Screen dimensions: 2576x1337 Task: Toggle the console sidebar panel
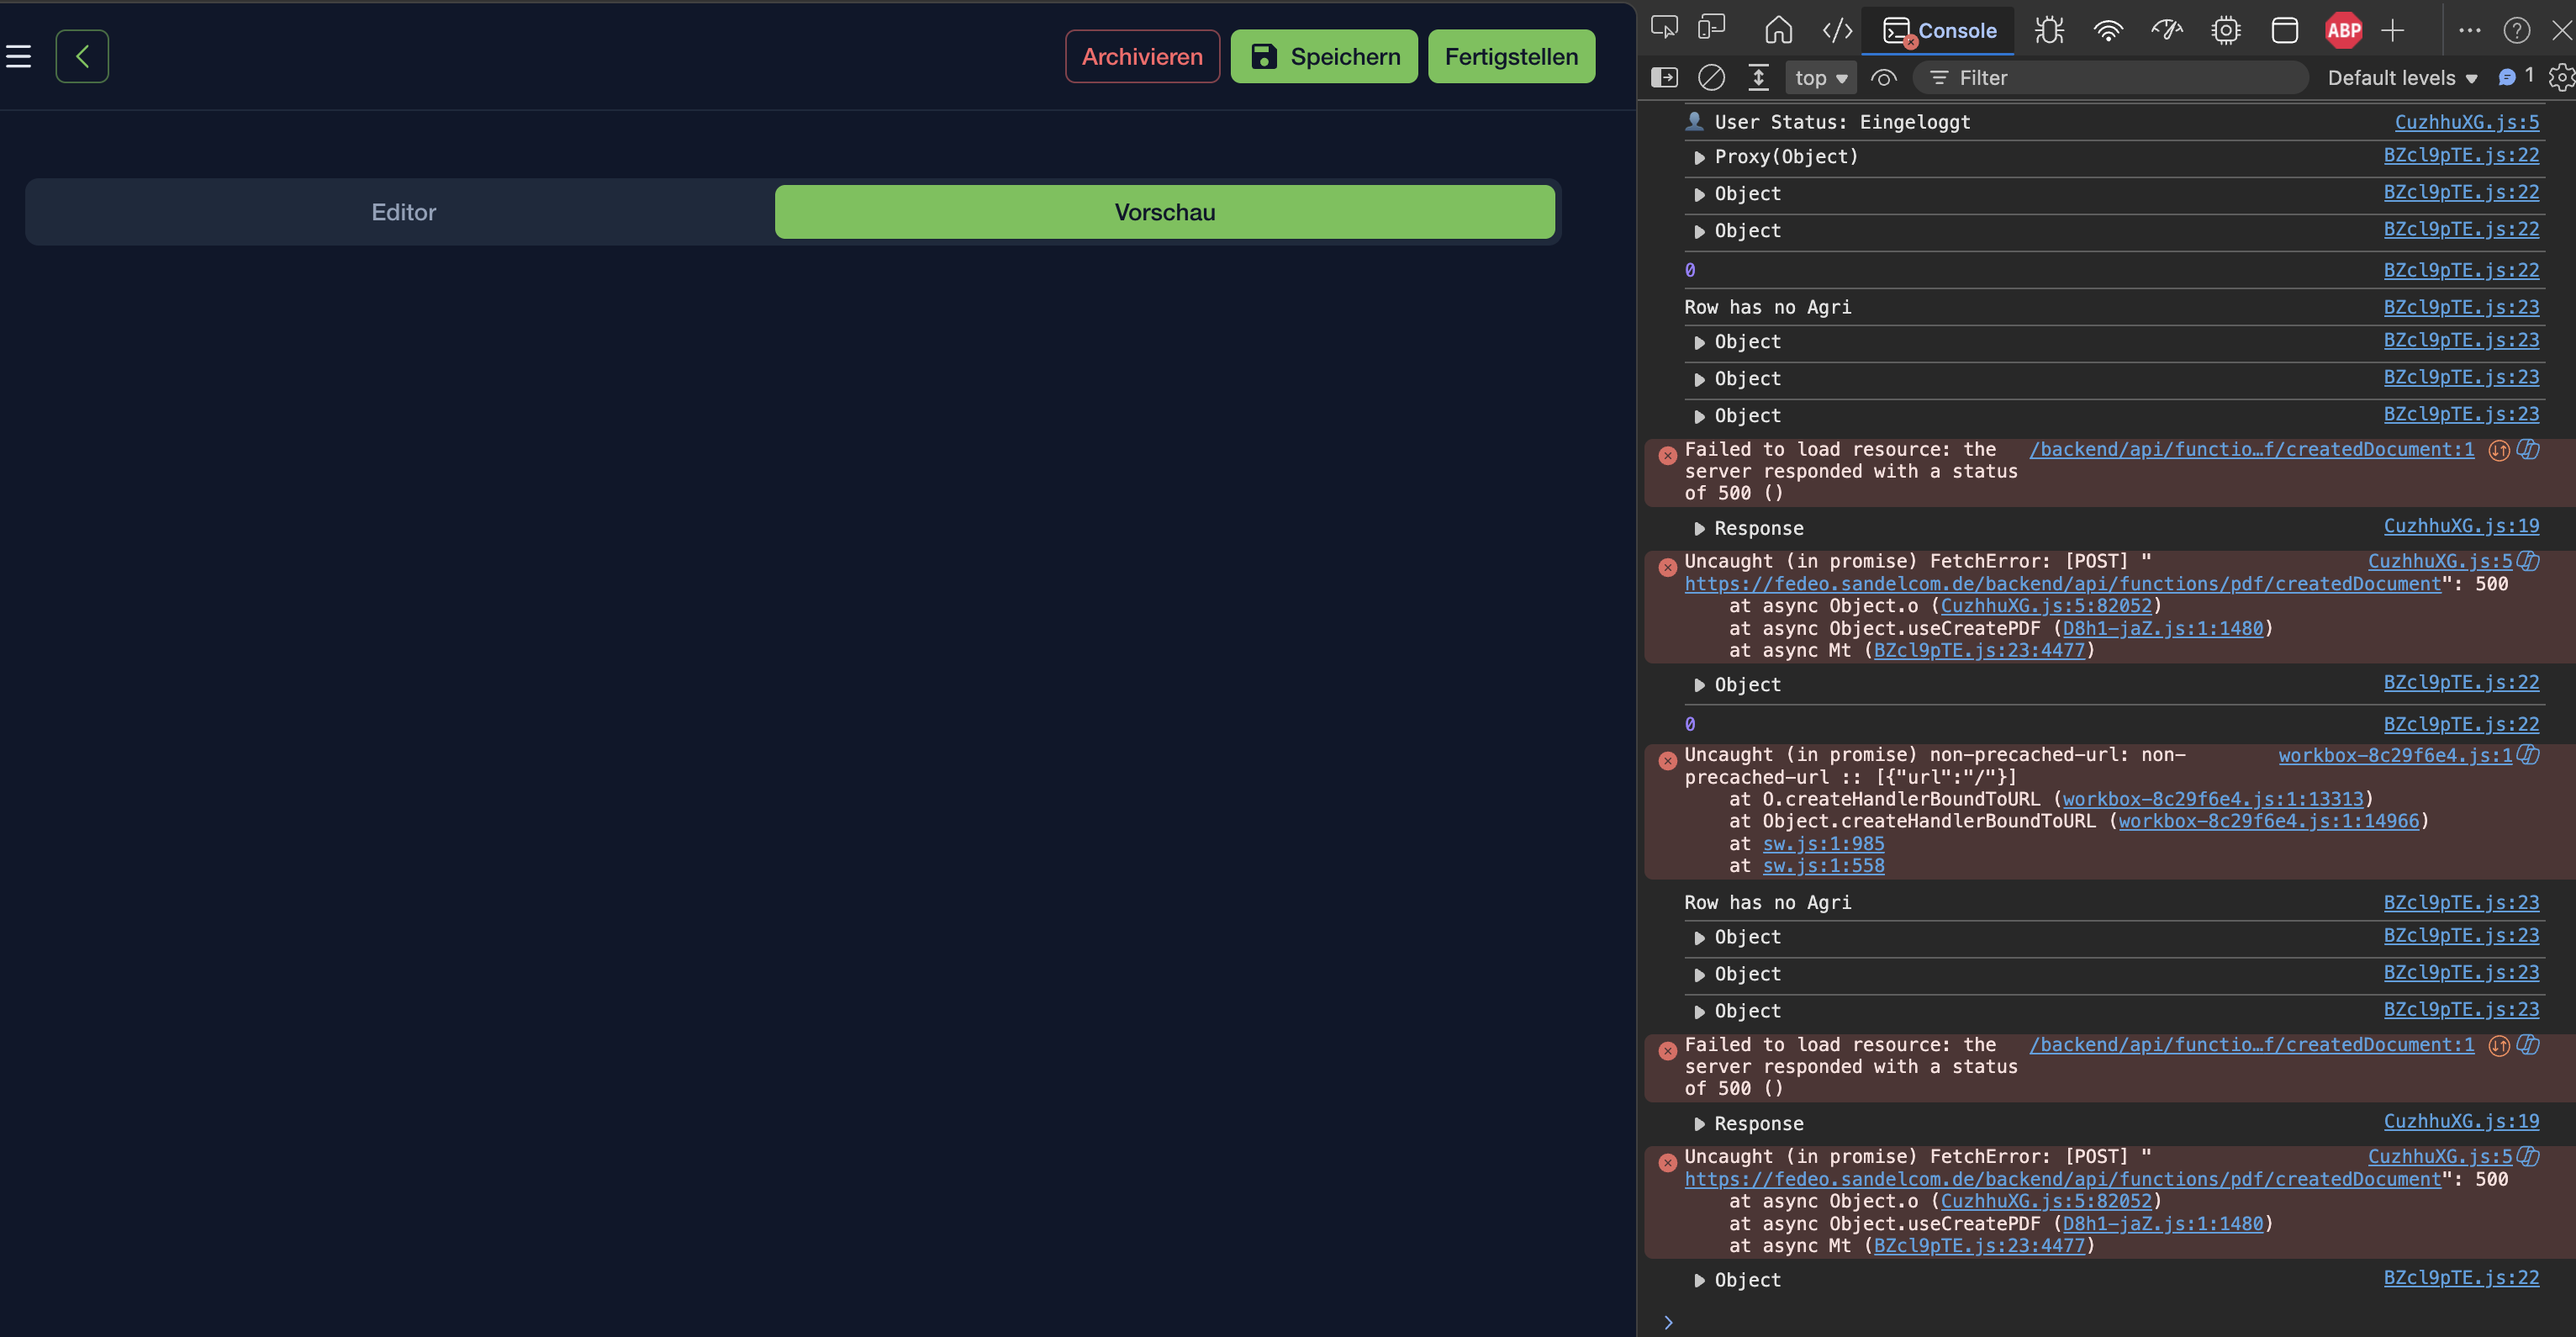click(x=1664, y=77)
